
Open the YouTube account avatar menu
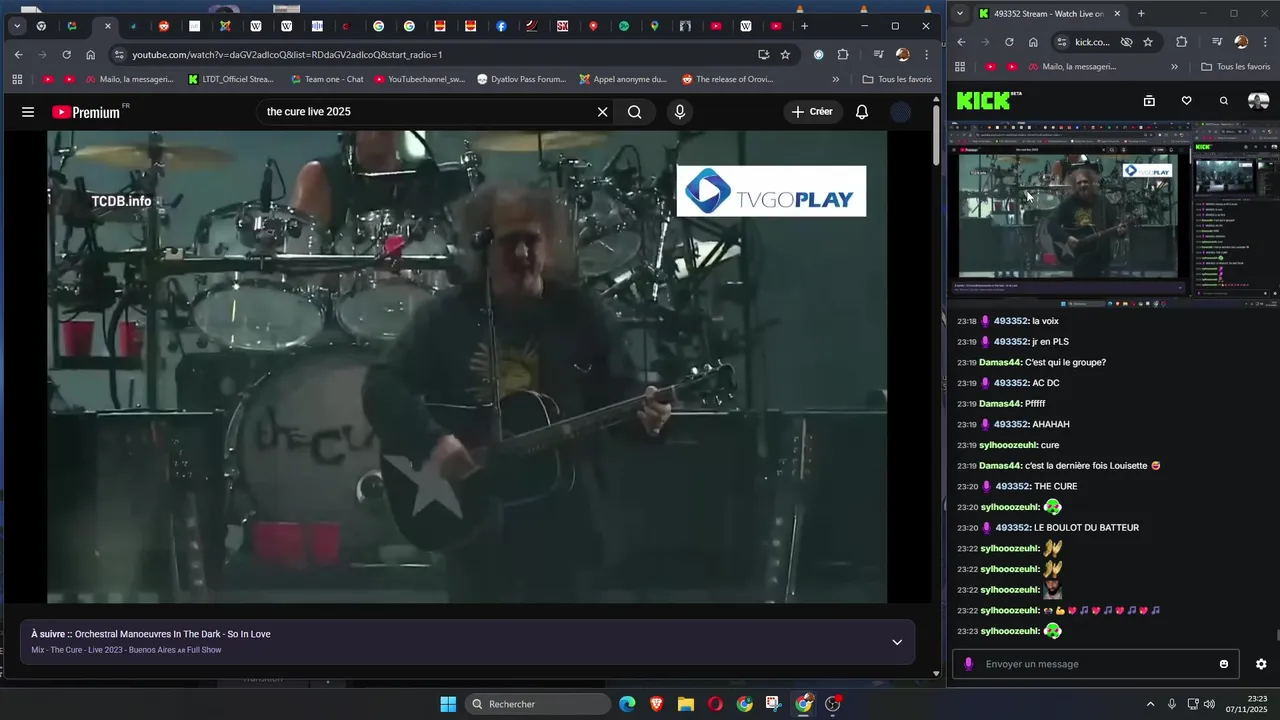coord(901,112)
